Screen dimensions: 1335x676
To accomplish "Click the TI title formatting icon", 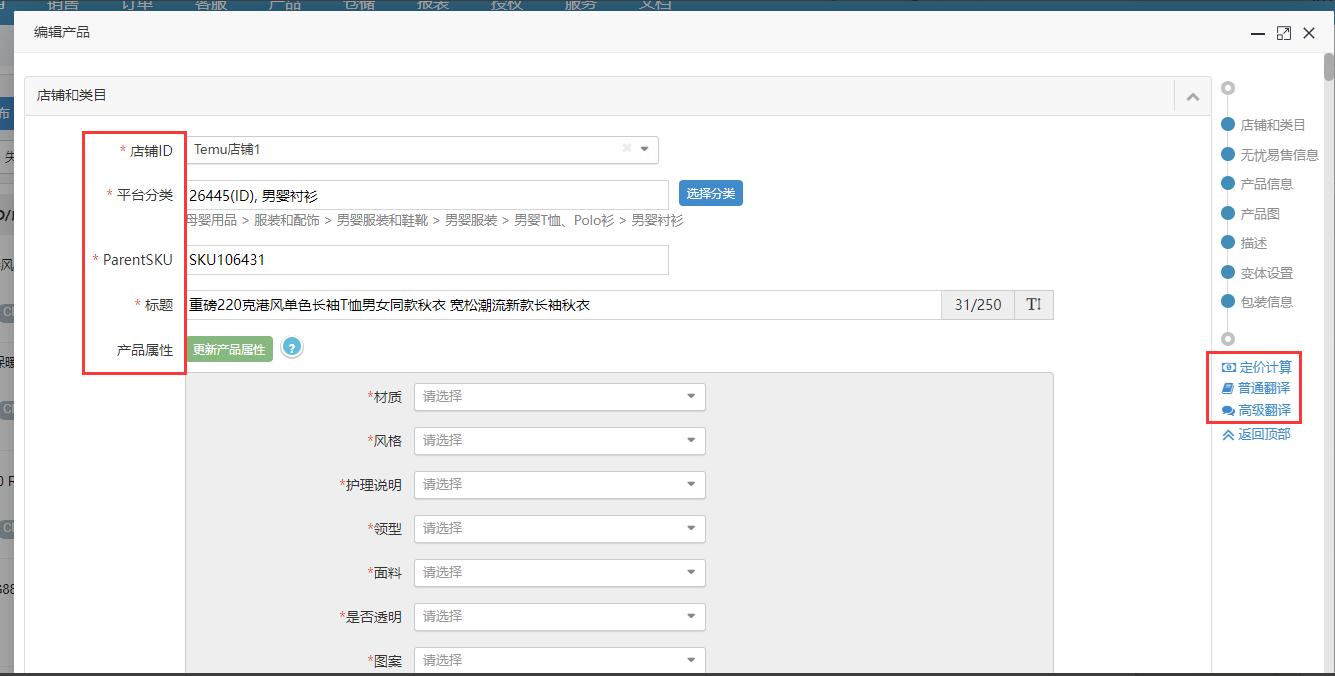I will click(1033, 304).
